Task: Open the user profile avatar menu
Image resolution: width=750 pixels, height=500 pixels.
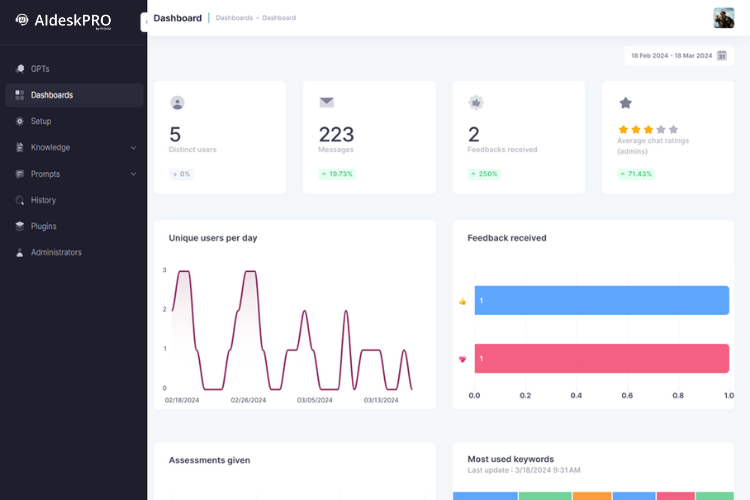Action: coord(723,18)
